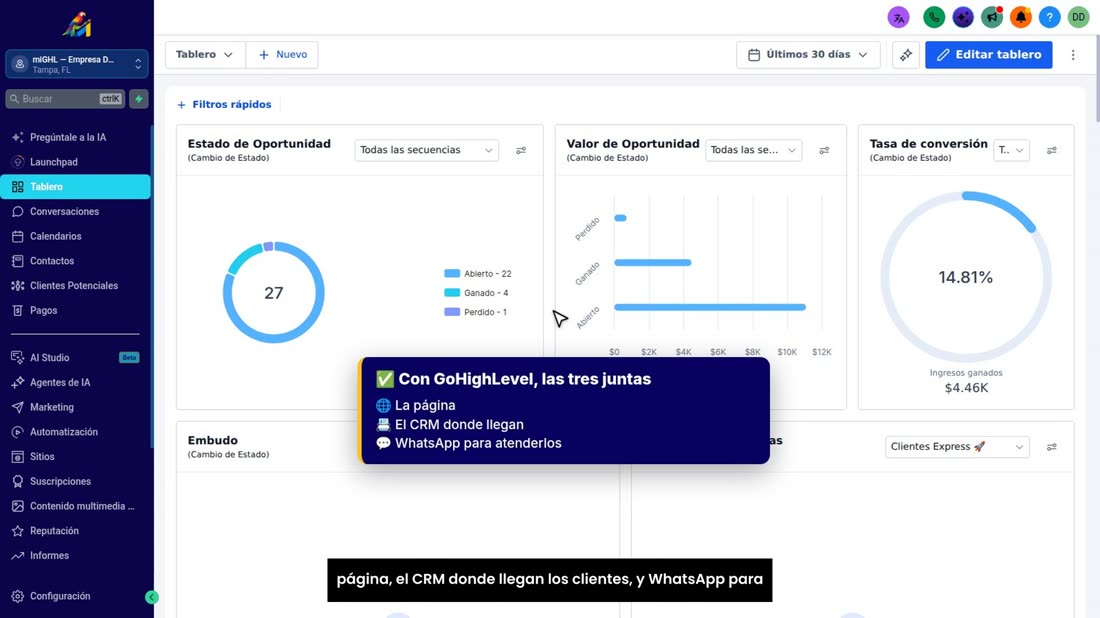Click the green lightning quick actions icon
Image resolution: width=1100 pixels, height=618 pixels.
(139, 99)
